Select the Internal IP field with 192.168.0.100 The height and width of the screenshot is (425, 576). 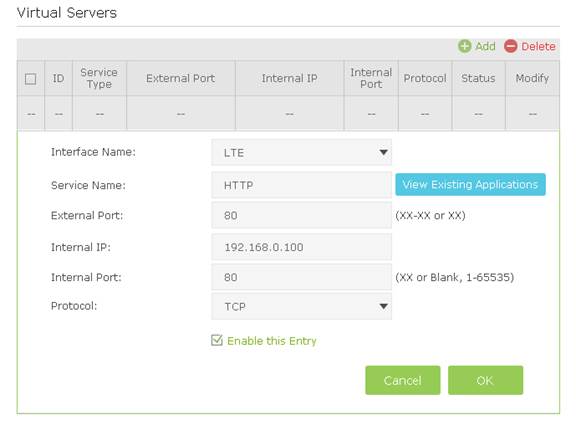pos(301,247)
